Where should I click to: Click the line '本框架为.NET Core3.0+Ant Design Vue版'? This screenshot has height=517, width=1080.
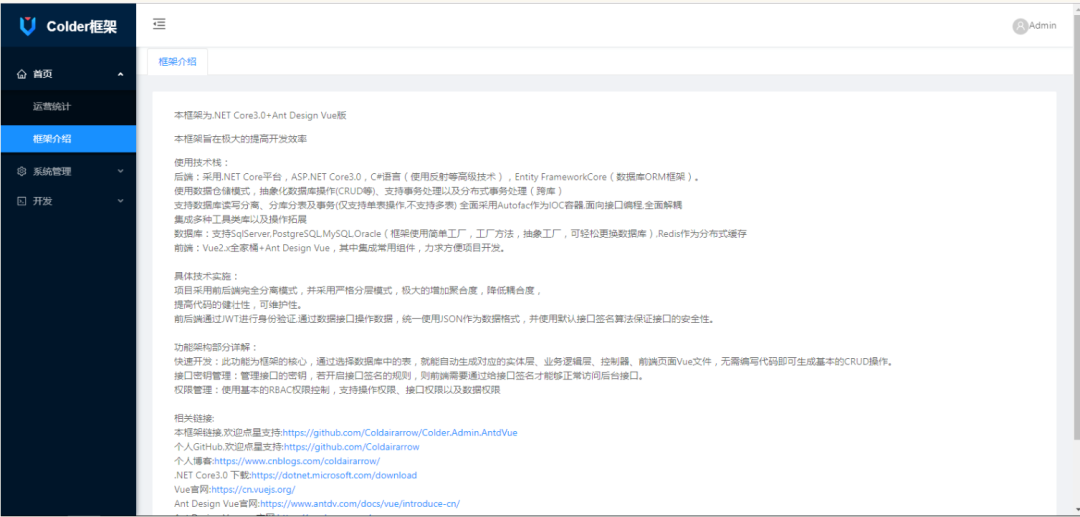click(x=260, y=116)
